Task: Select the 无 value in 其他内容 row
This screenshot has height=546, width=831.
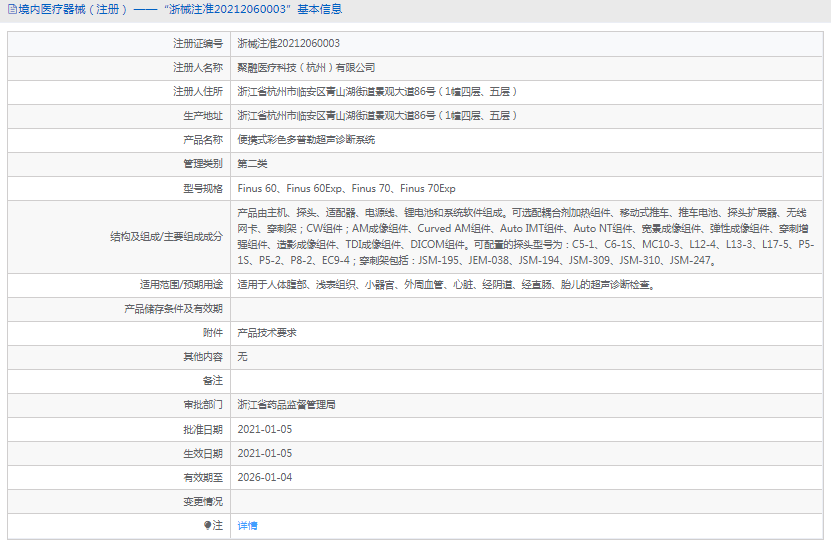Action: pos(242,357)
